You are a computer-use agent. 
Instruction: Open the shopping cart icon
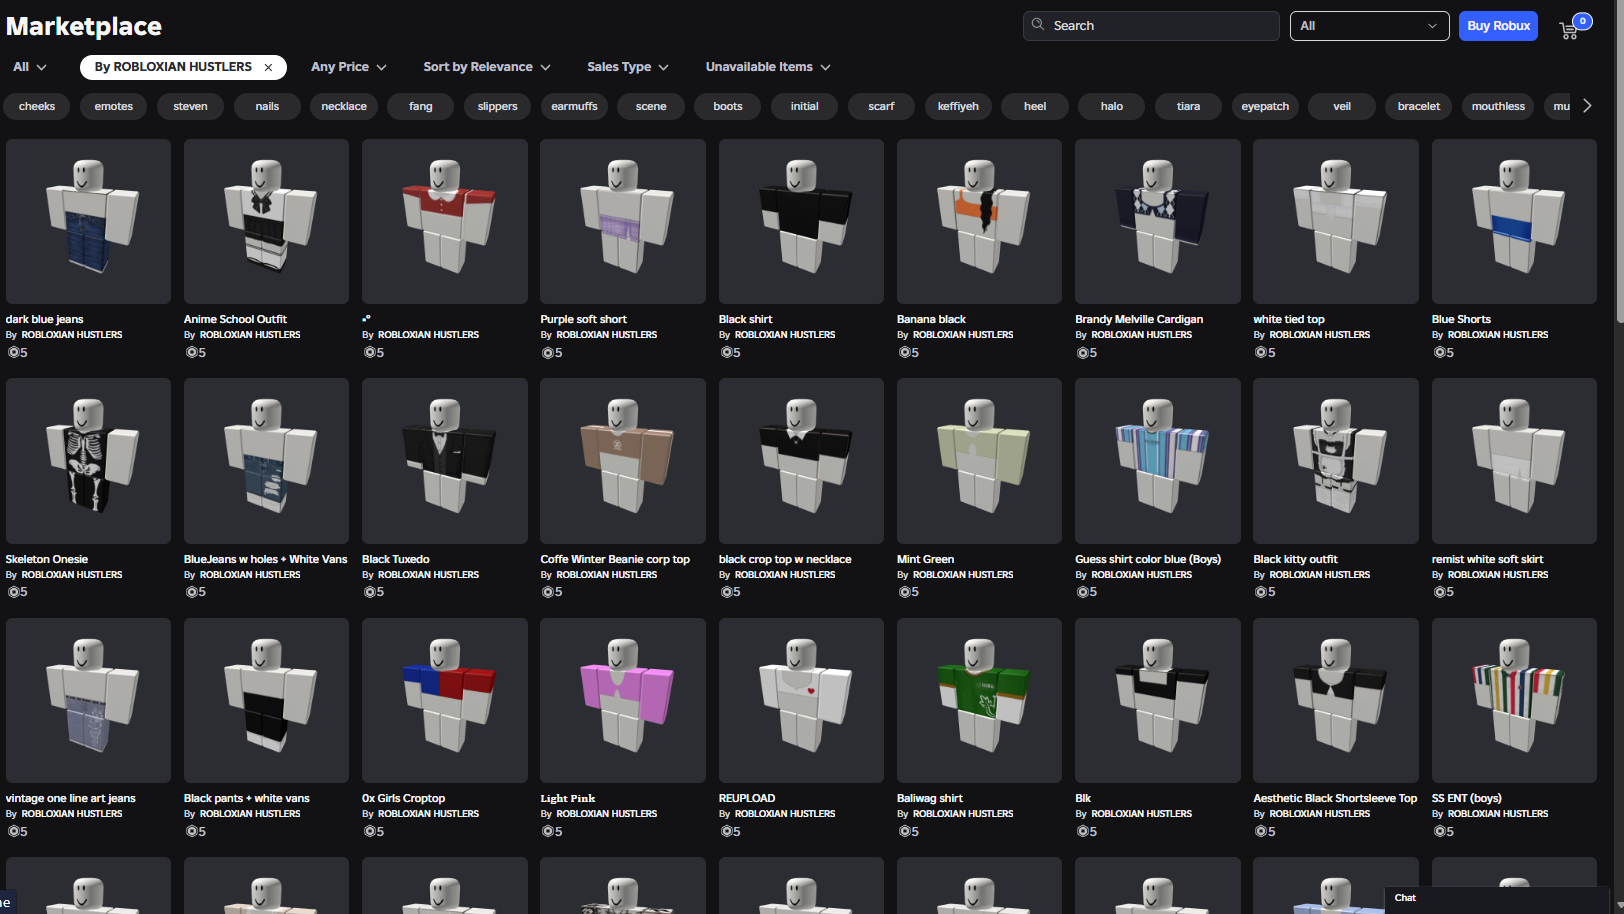1569,30
